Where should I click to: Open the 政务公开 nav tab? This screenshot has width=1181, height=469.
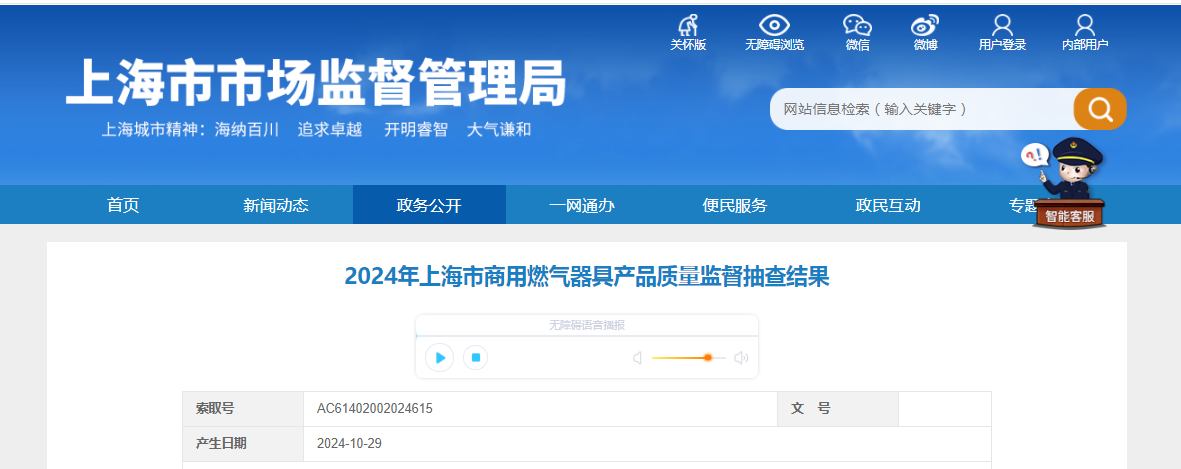[429, 205]
